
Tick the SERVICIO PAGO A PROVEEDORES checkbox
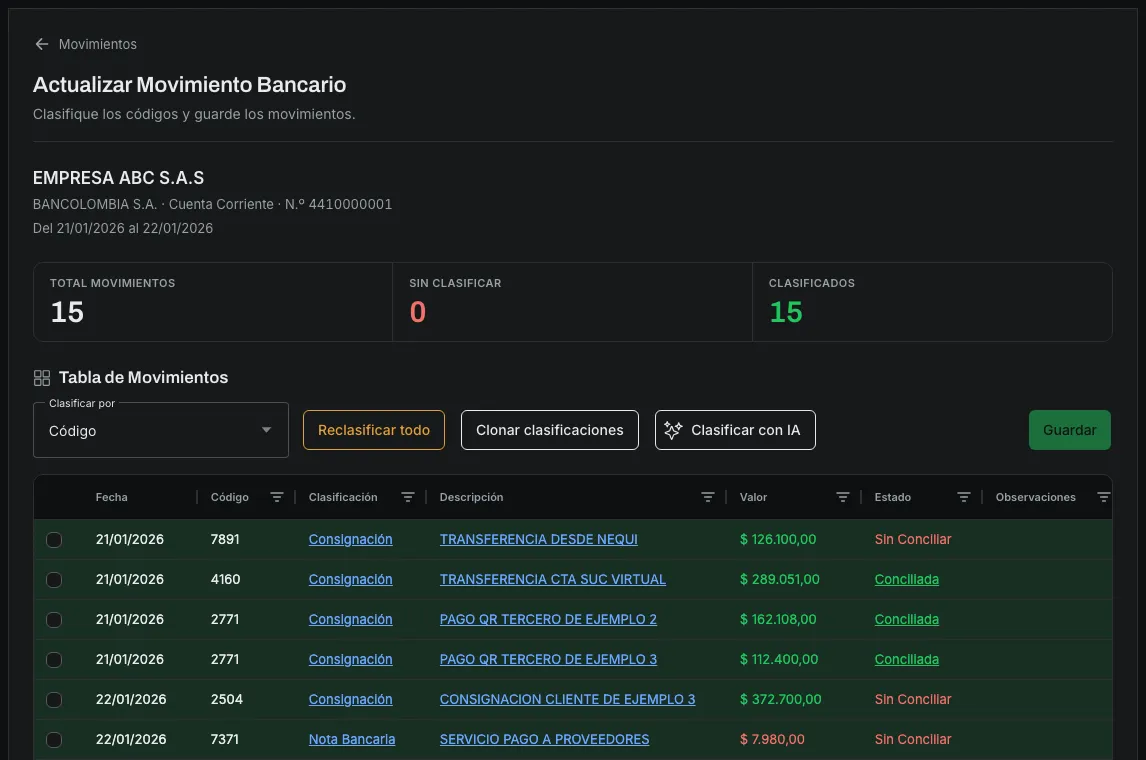coord(54,740)
